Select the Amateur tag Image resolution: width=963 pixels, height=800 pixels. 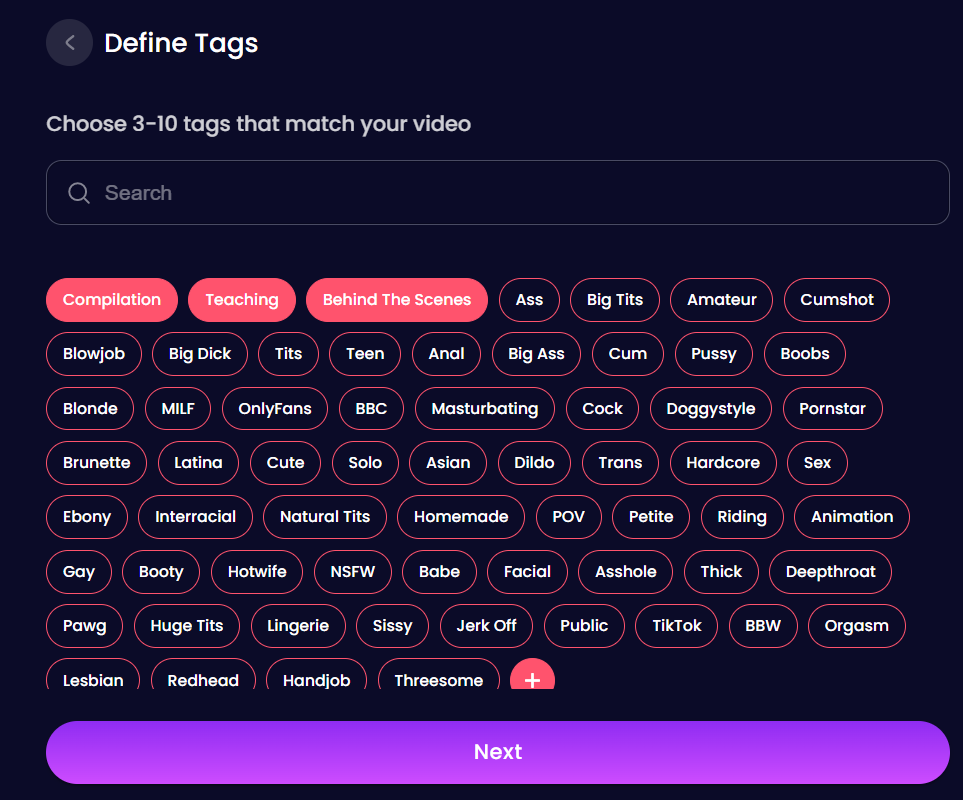click(721, 300)
